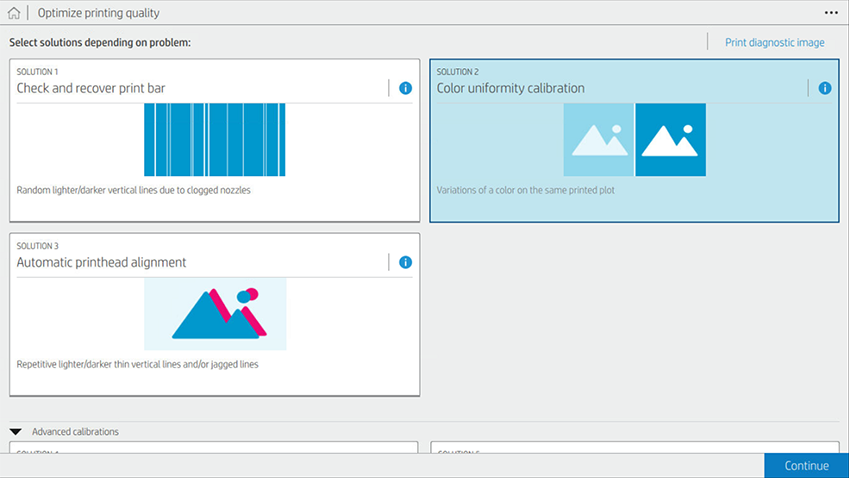The width and height of the screenshot is (849, 478).
Task: Show info for Automatic printhead alignment
Action: [x=405, y=262]
